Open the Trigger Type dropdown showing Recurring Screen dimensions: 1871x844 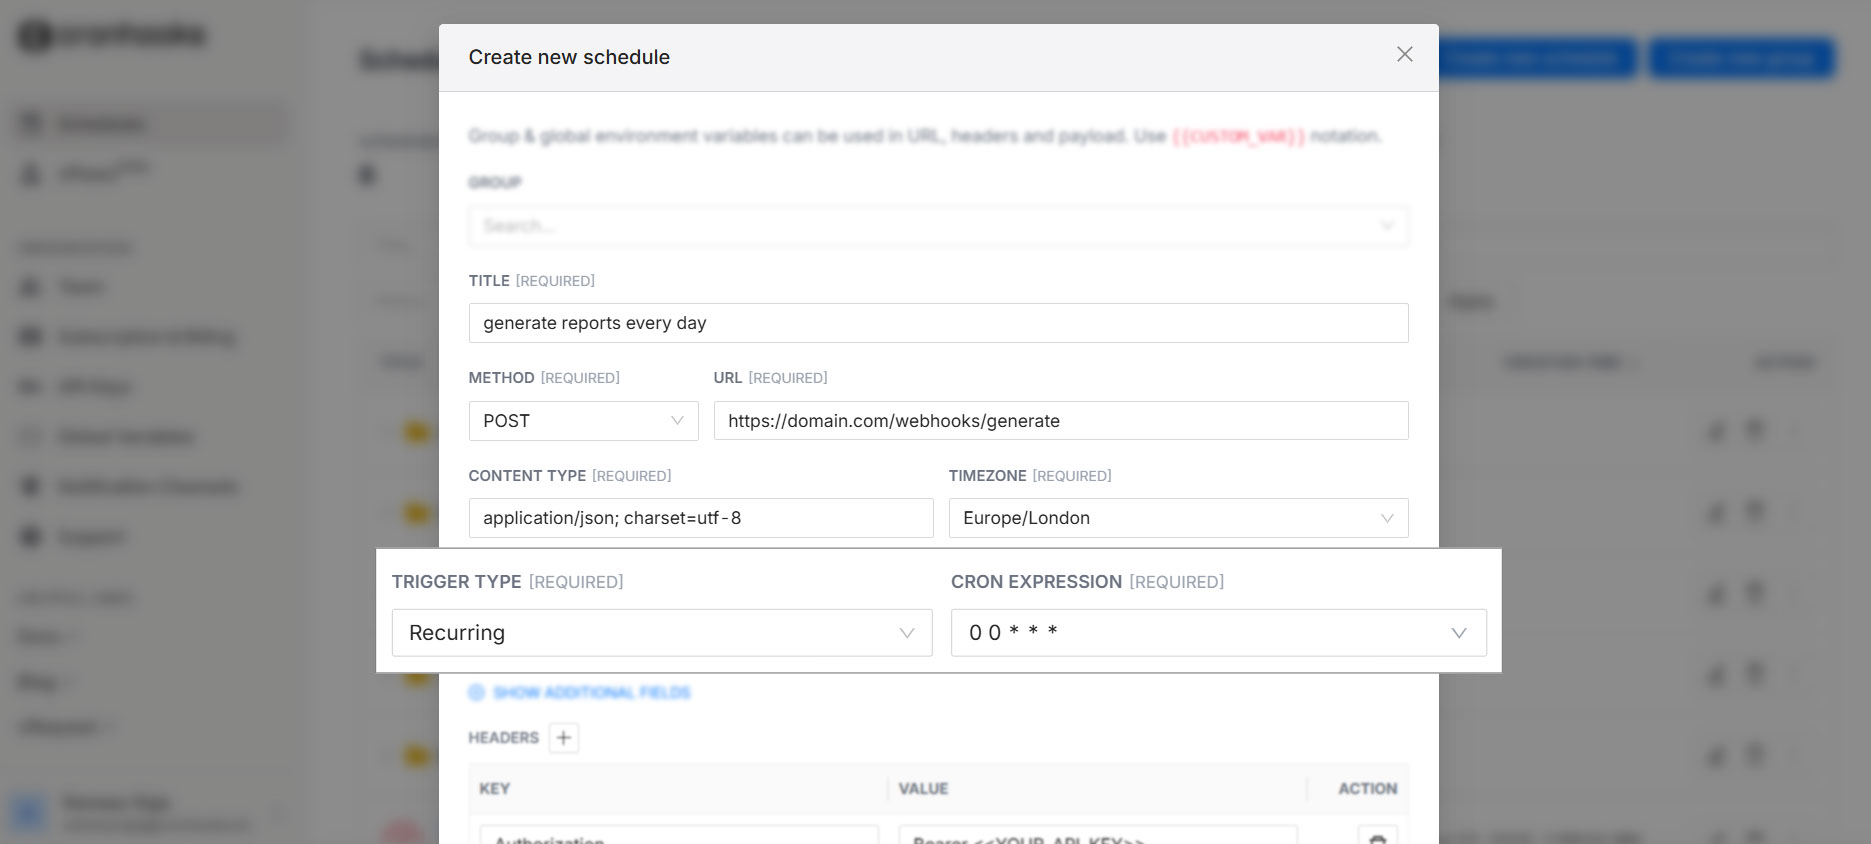(662, 633)
